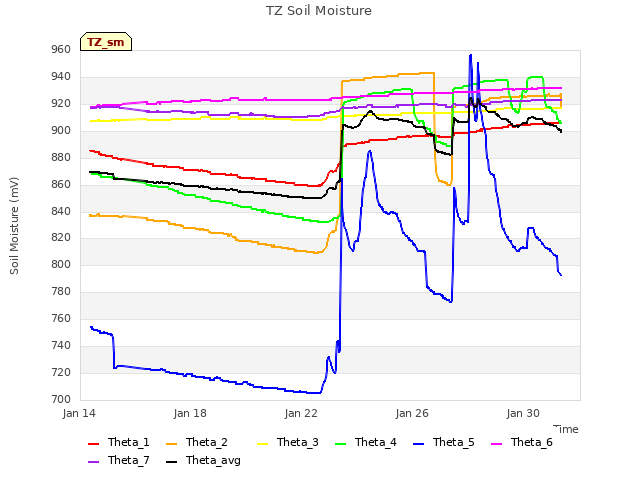
Task: Click the magenta Theta_6 legend swatch
Action: coord(497,444)
